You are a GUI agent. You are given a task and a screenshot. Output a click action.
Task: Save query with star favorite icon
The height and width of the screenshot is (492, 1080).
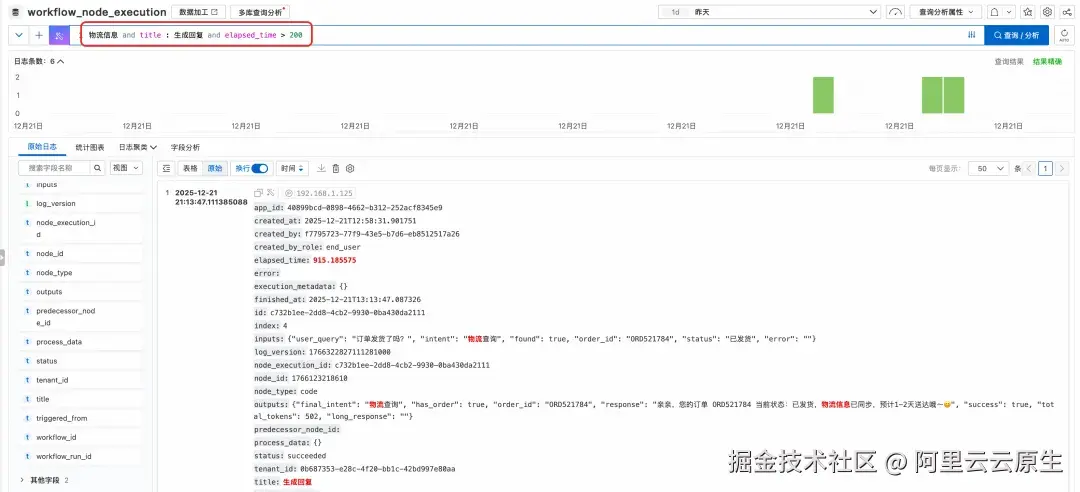(x=1028, y=12)
